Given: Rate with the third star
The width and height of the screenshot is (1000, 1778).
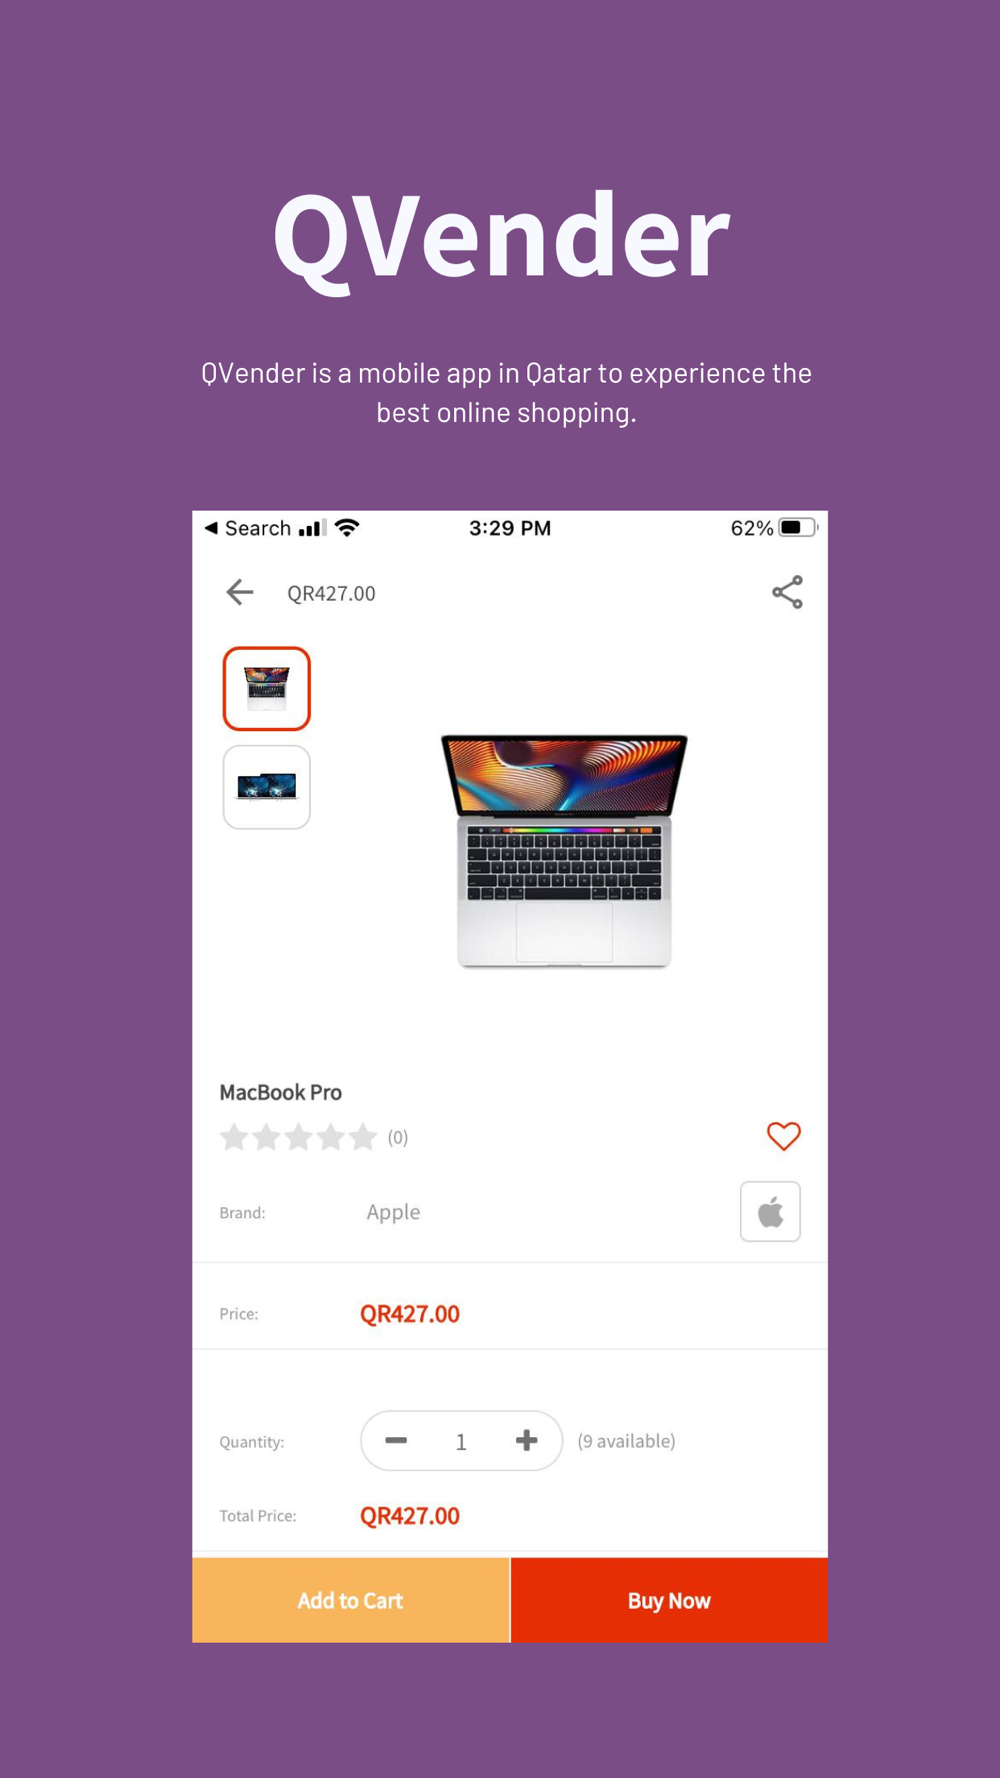Looking at the screenshot, I should click(298, 1137).
